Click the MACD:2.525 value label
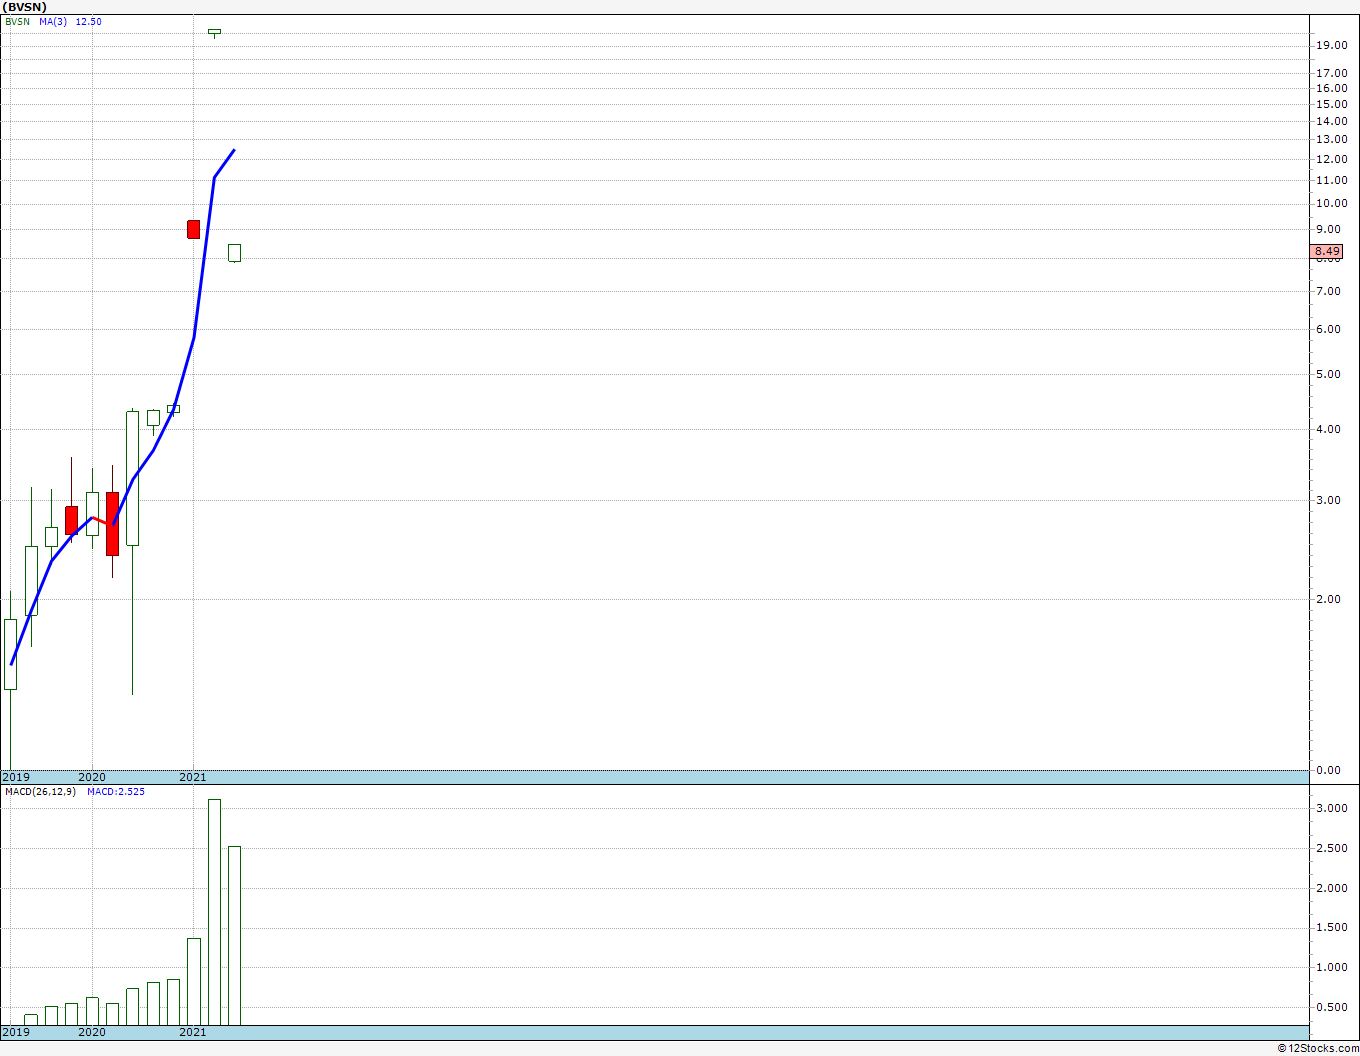 (116, 791)
